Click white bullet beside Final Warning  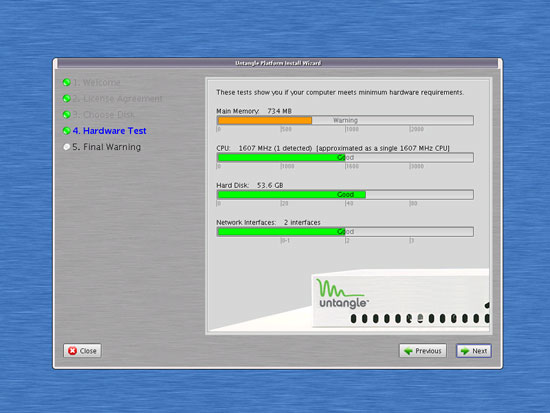click(x=67, y=147)
